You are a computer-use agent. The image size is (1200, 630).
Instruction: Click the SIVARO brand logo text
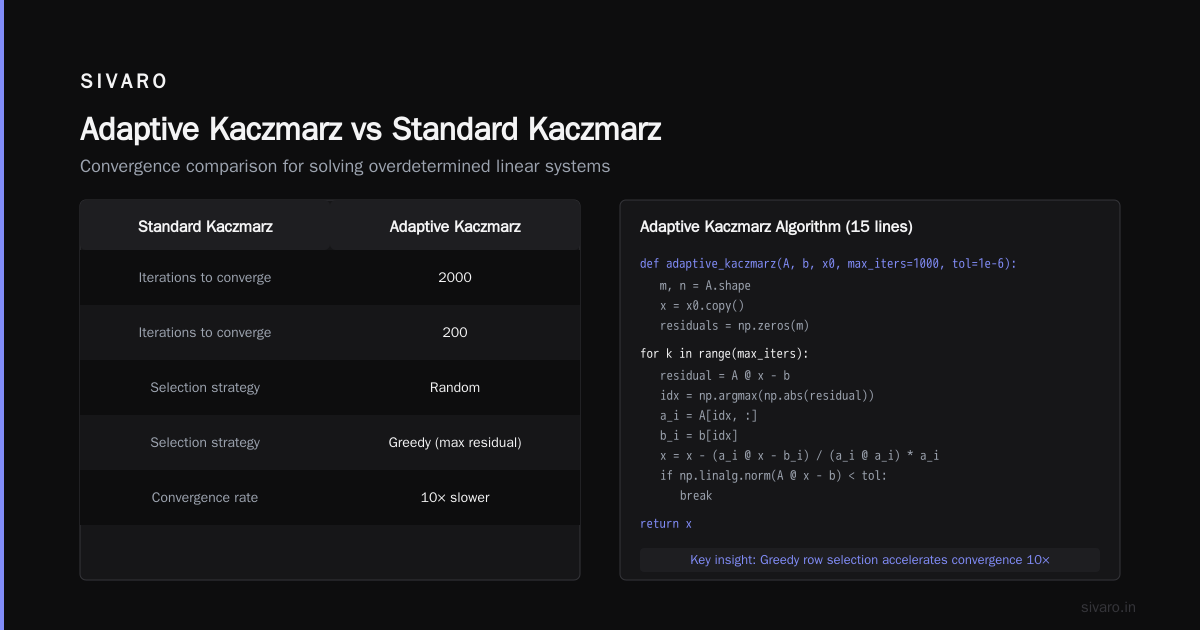pyautogui.click(x=124, y=82)
